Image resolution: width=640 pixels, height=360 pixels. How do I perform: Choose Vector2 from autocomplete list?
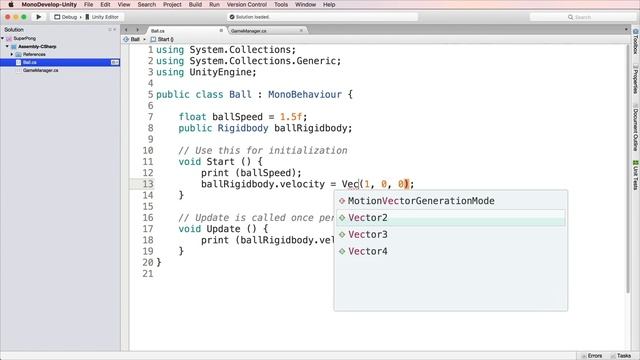[x=451, y=218]
